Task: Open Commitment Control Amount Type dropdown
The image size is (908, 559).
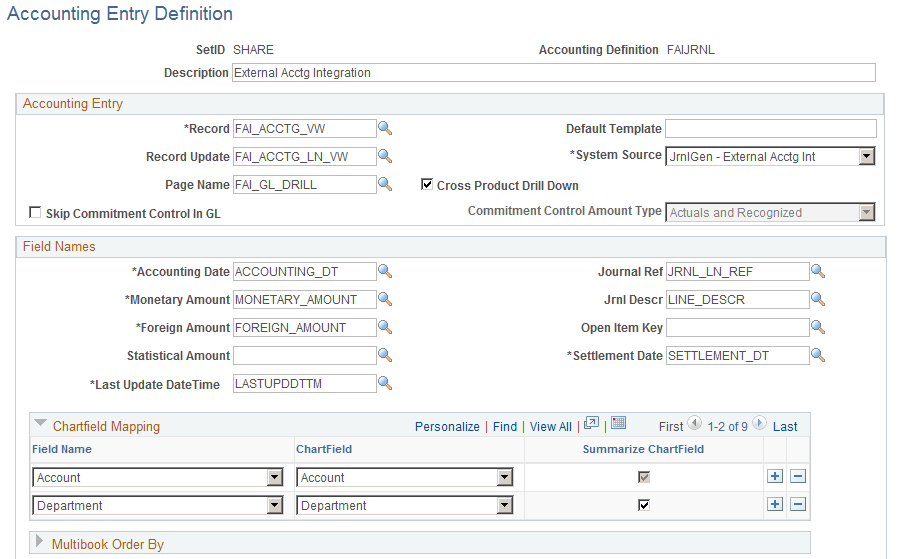Action: pos(866,213)
